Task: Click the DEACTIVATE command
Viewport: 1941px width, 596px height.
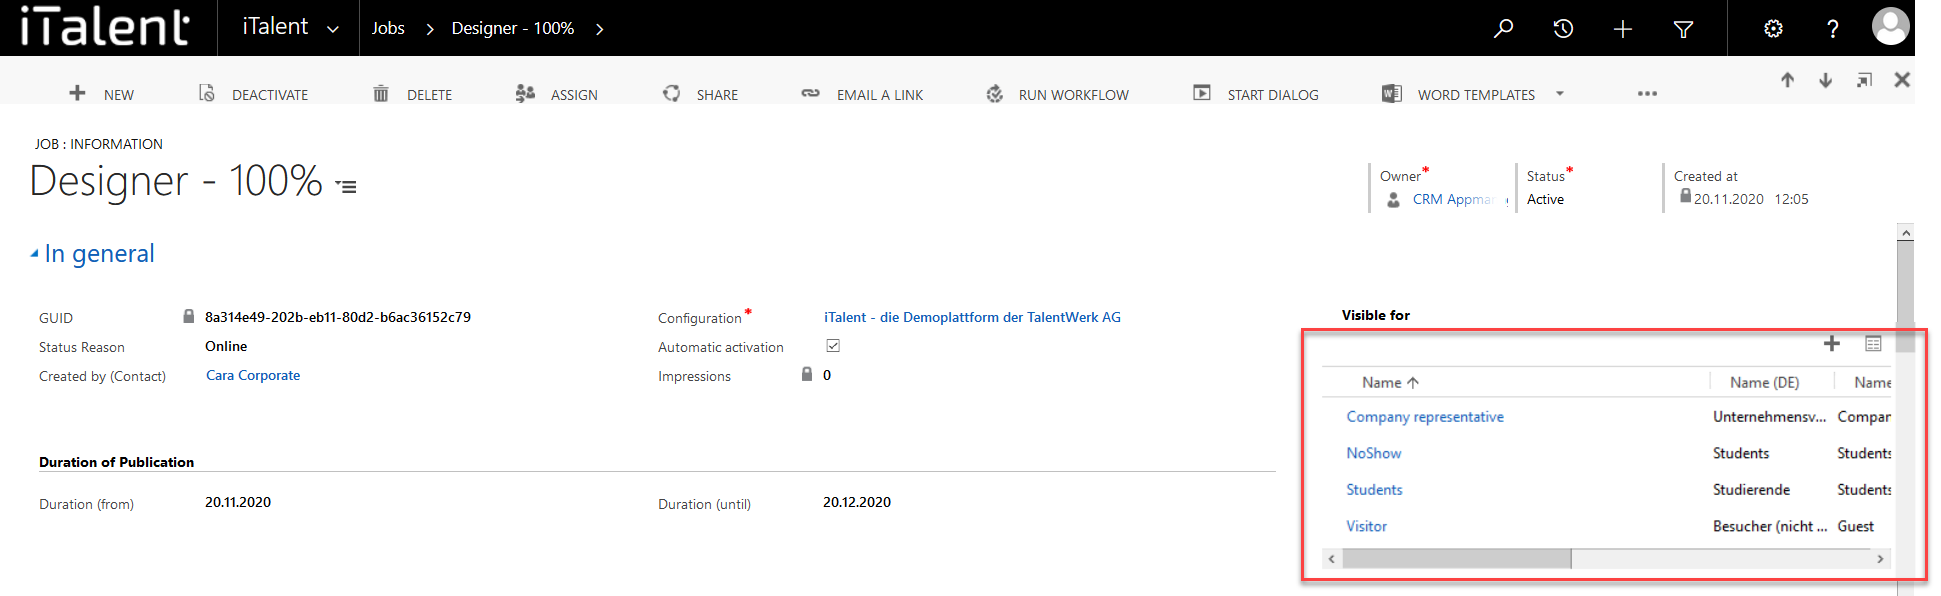Action: tap(254, 94)
